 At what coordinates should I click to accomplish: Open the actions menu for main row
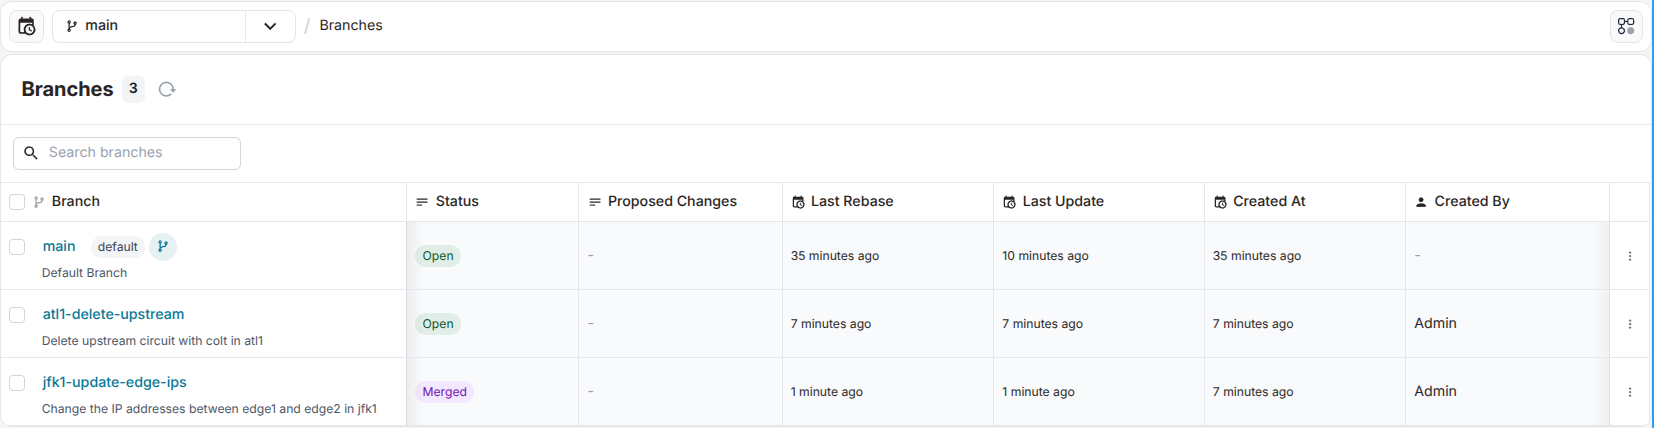coord(1630,256)
